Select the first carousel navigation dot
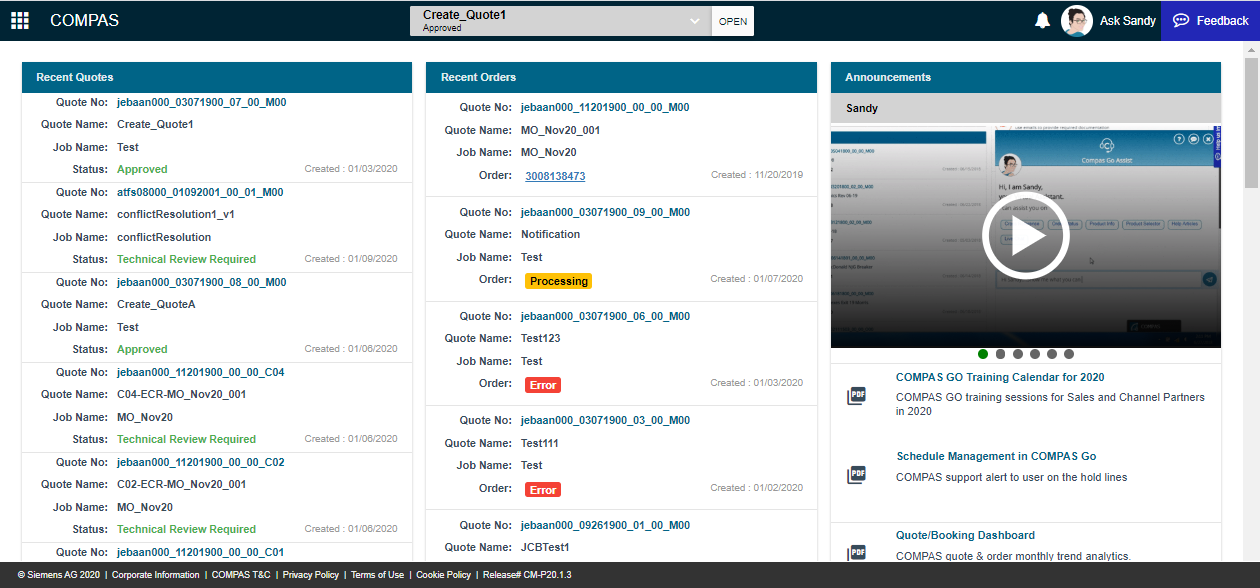This screenshot has height=588, width=1260. coord(982,354)
